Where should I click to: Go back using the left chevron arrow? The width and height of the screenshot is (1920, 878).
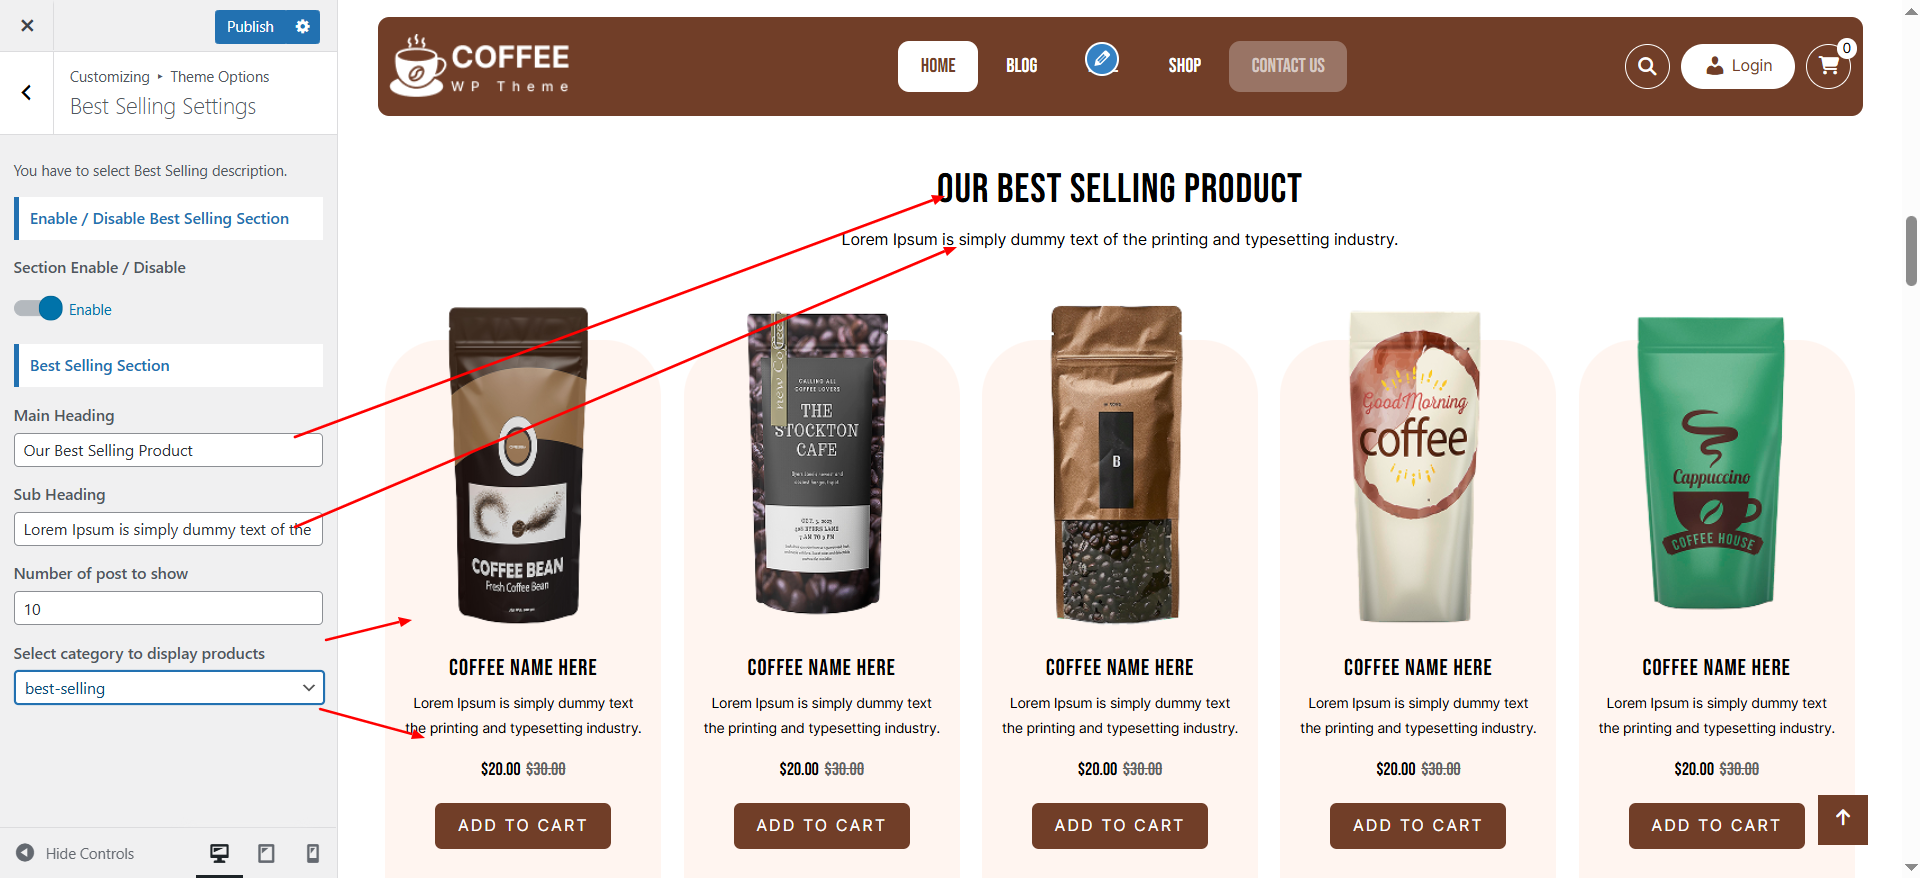(27, 93)
